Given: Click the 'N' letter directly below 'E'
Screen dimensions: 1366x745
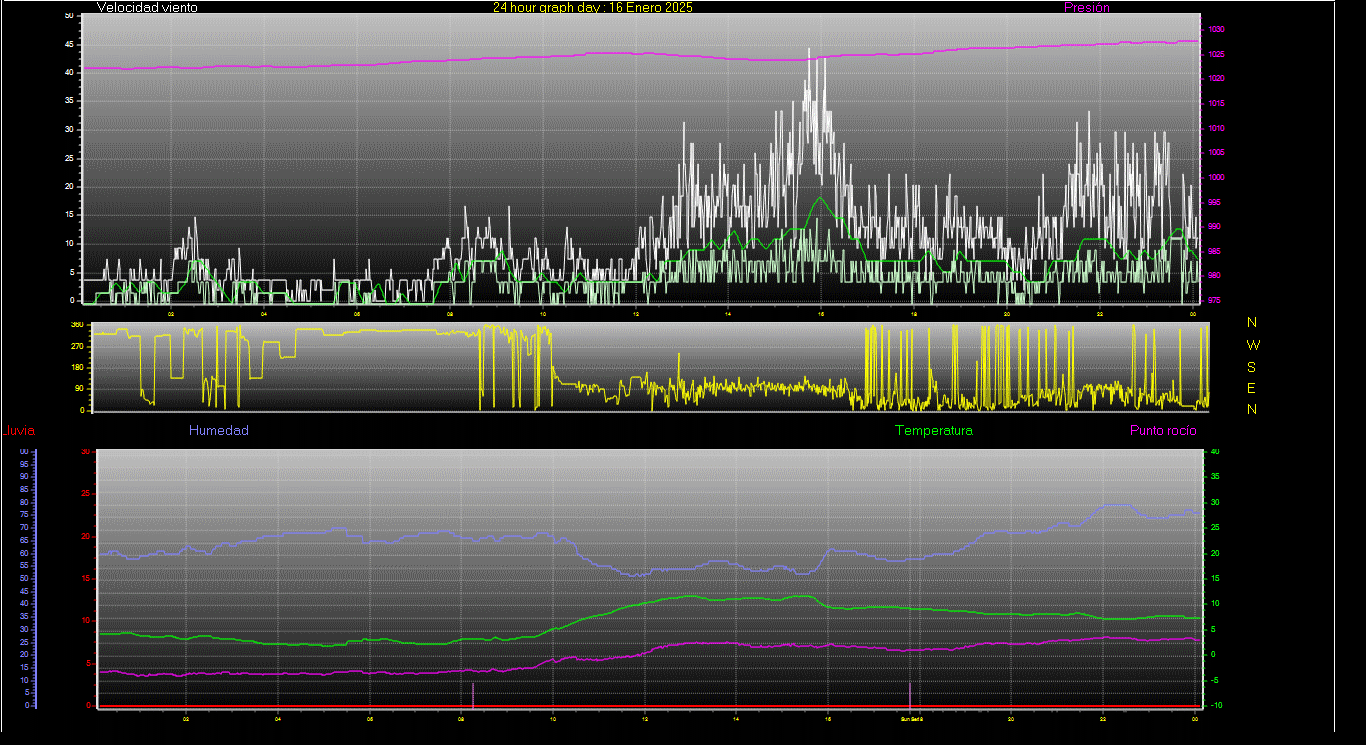Looking at the screenshot, I should coord(1252,409).
